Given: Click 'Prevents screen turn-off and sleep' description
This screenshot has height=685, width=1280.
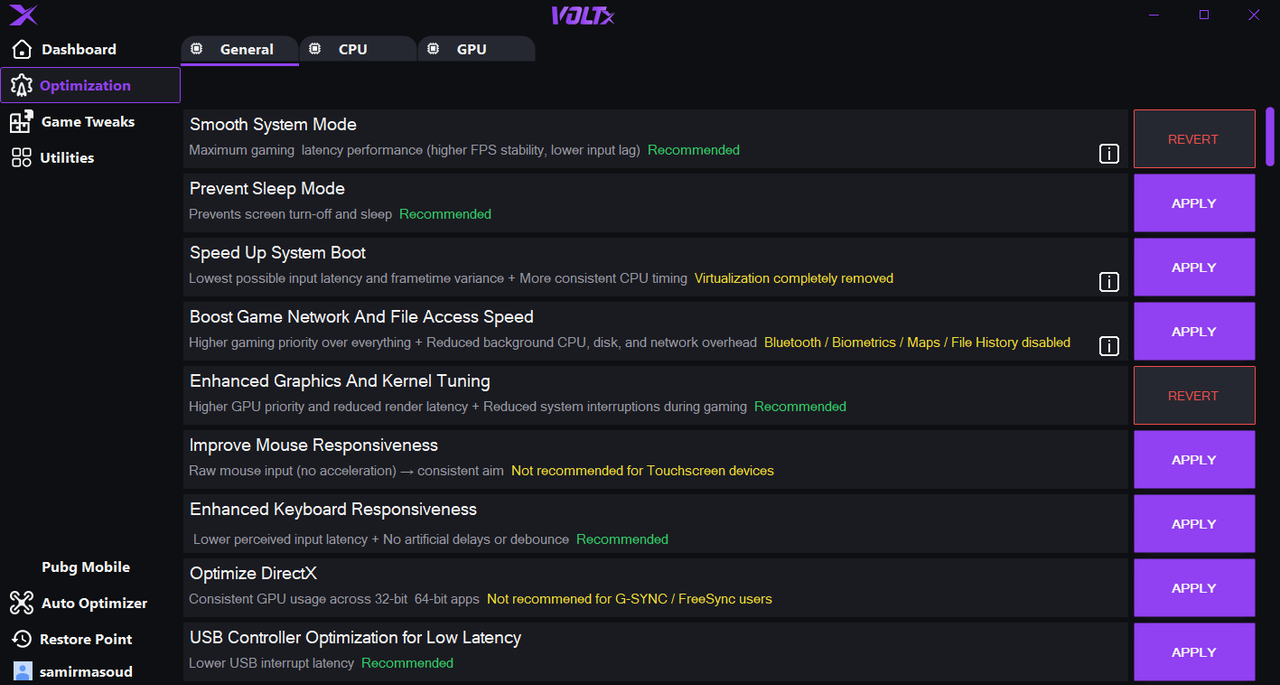Looking at the screenshot, I should coord(290,215).
